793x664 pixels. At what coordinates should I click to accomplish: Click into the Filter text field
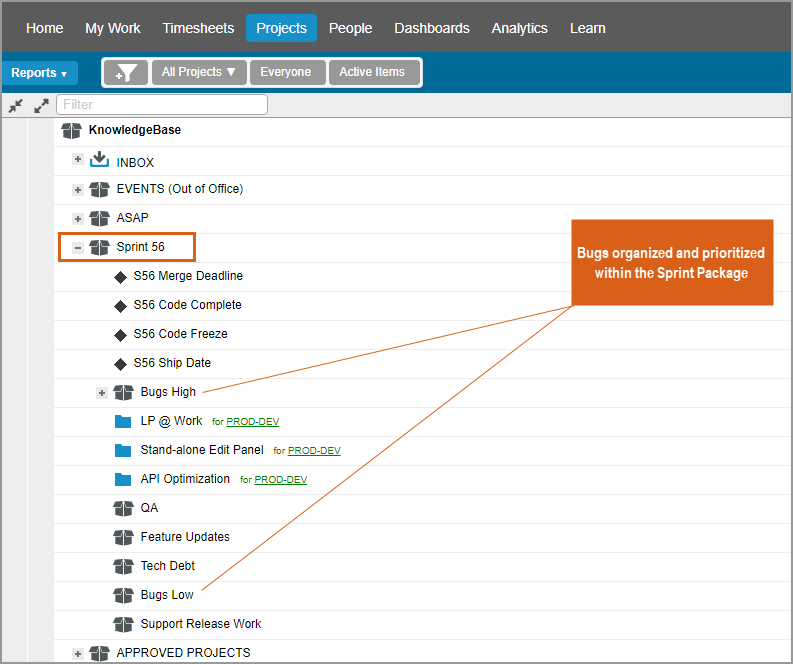tap(162, 104)
